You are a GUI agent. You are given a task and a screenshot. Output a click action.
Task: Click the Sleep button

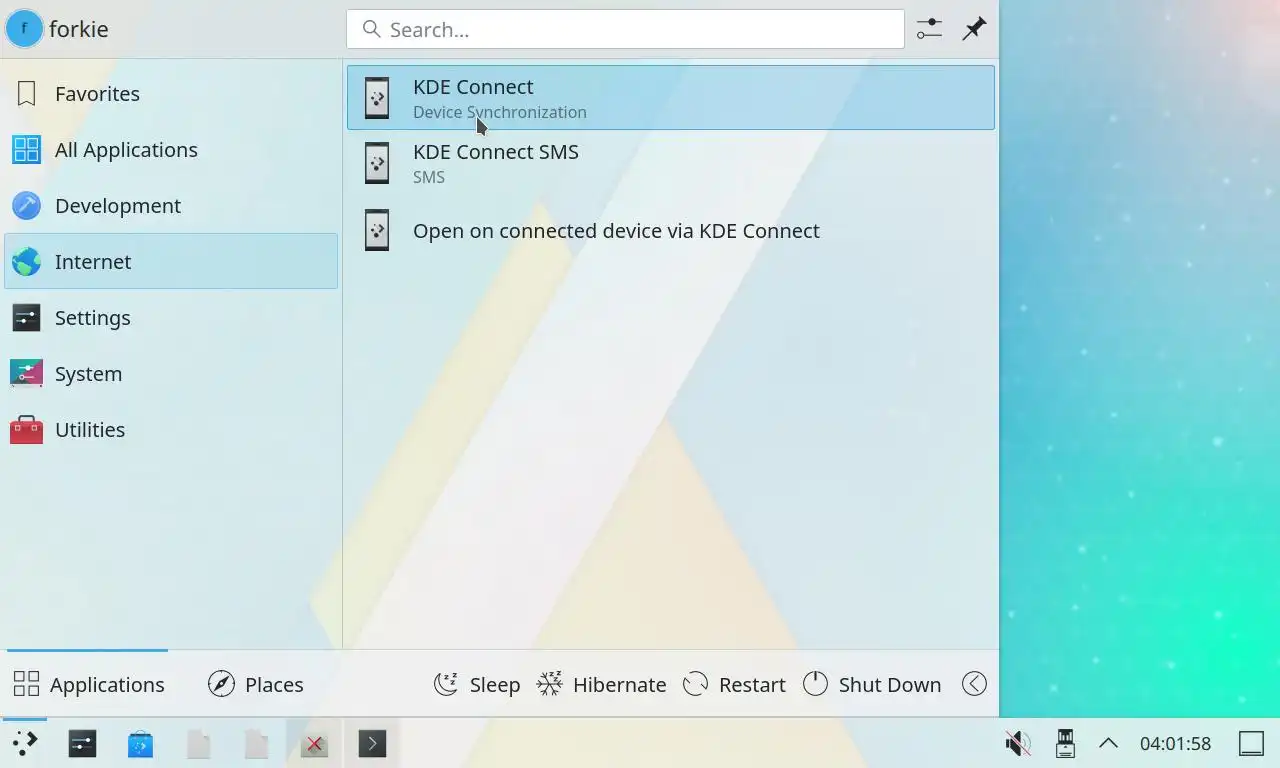477,684
